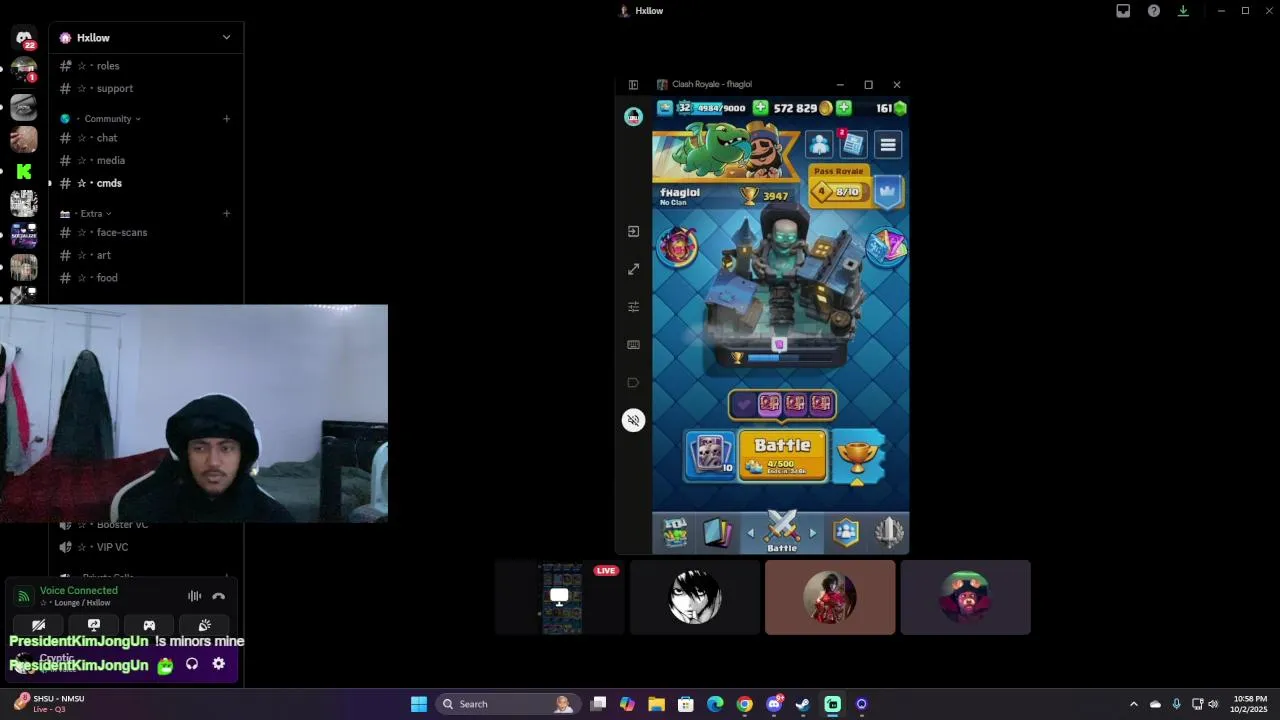Open emulator keyboard mapping icon
The image size is (1280, 720).
(633, 345)
